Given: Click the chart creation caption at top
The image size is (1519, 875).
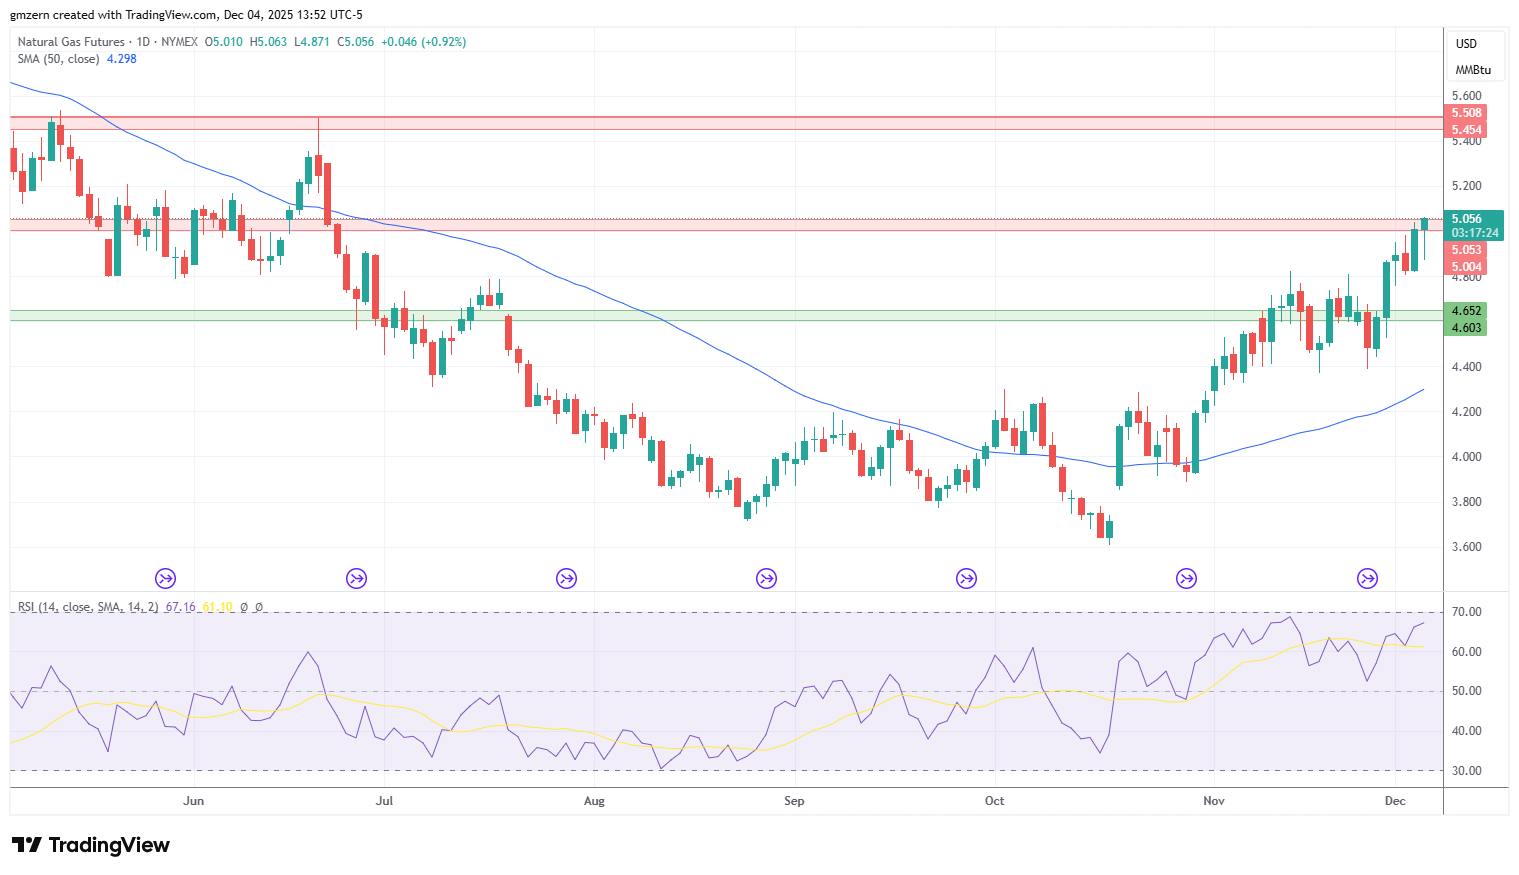Looking at the screenshot, I should coord(187,15).
